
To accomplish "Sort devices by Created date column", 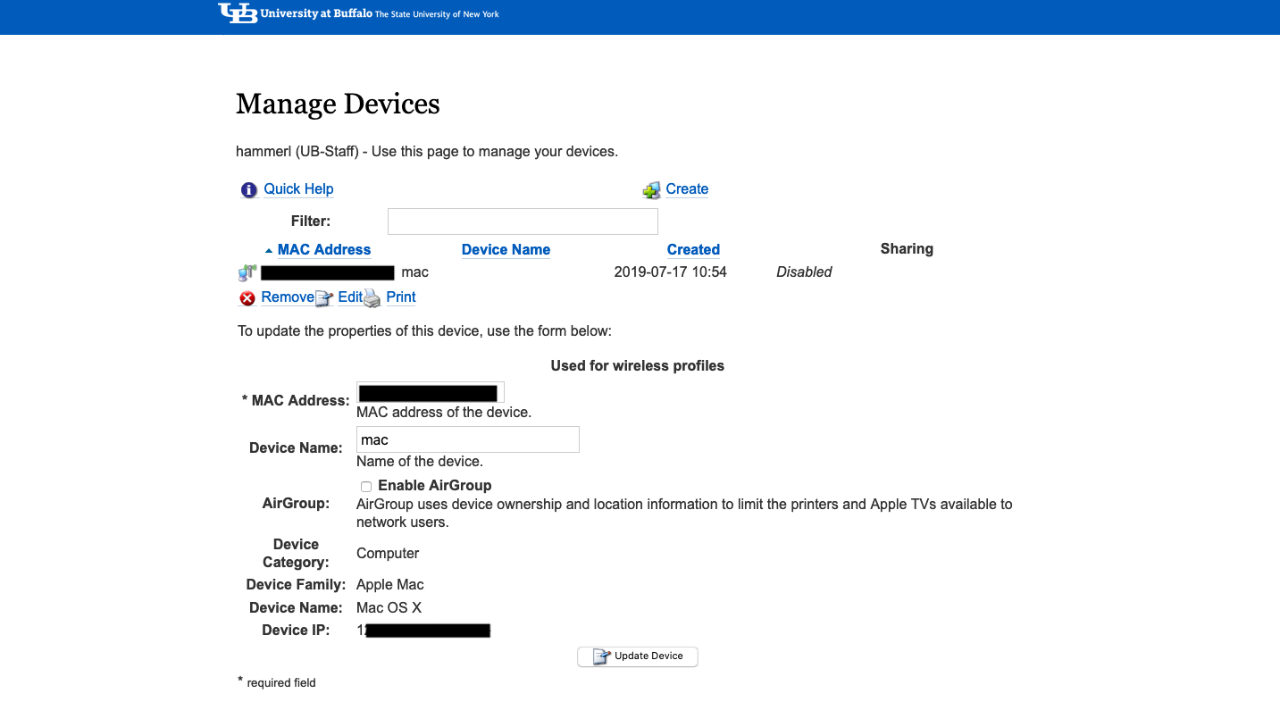I will [x=693, y=250].
